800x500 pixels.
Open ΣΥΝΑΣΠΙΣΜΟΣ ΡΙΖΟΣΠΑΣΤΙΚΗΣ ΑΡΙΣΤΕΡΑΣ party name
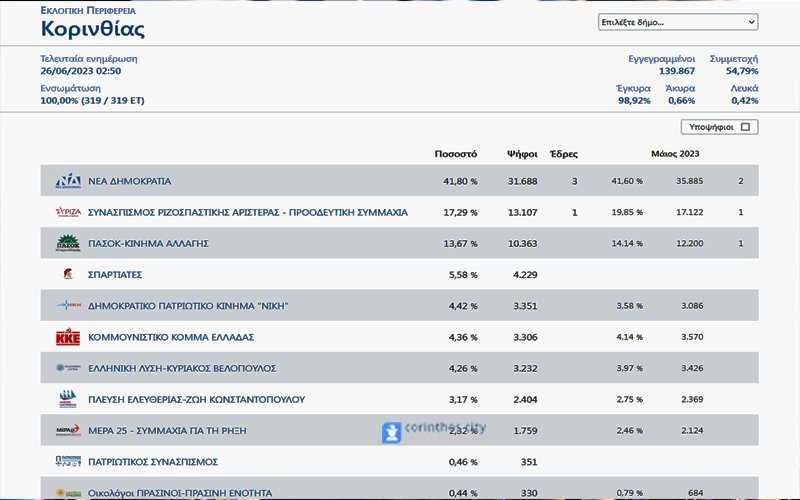point(248,212)
